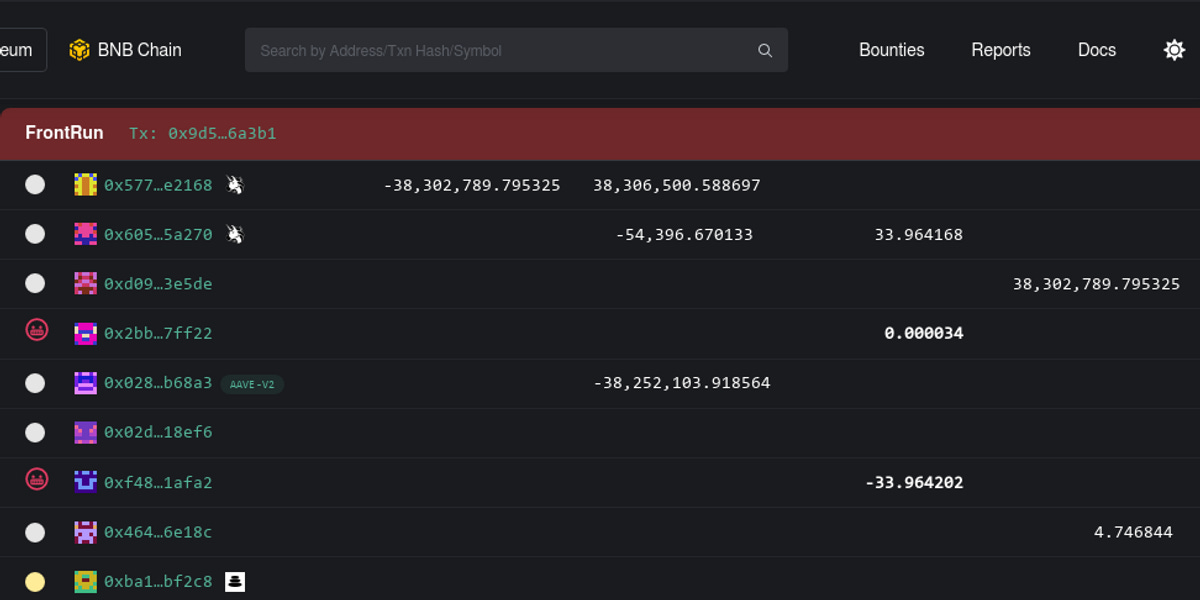Click the black-and-white badge icon beside 0xba1…bf2c8

point(235,581)
